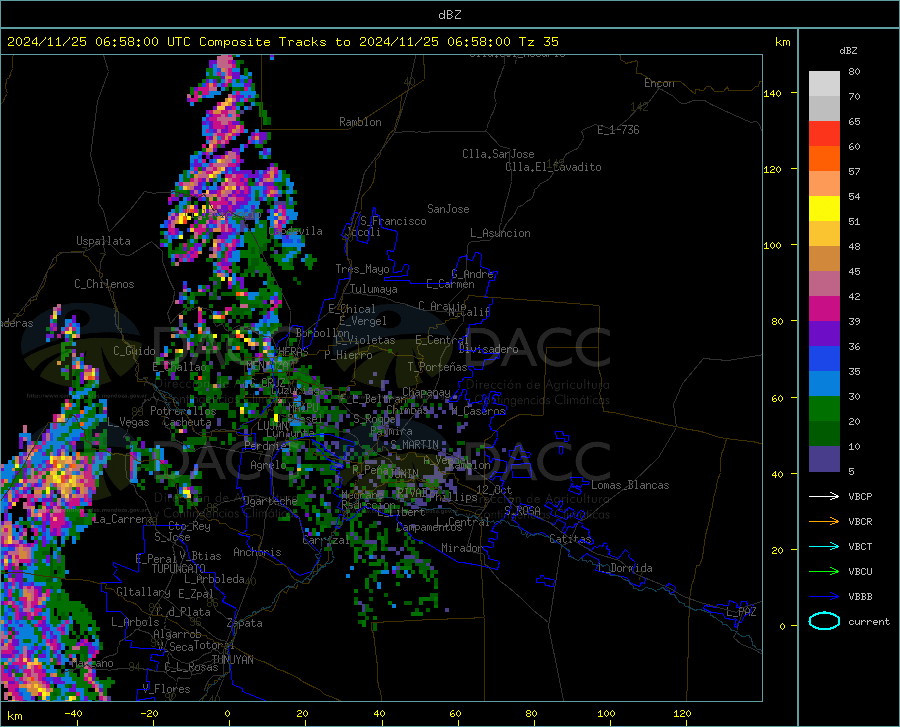
Task: Click the Chapanay map label
Action: point(426,392)
